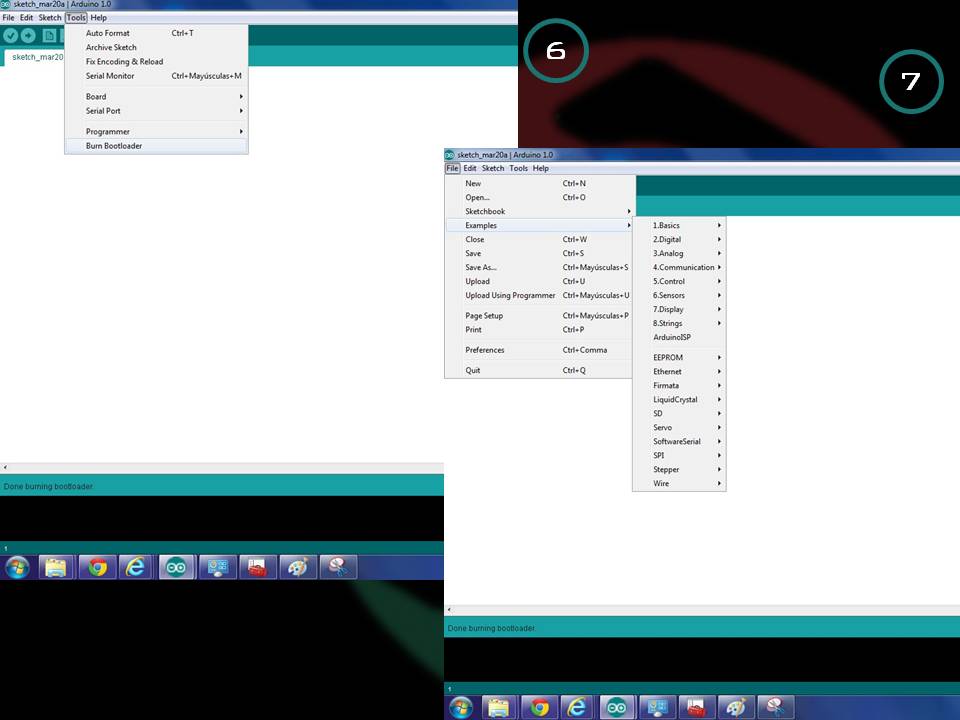This screenshot has width=960, height=720.
Task: Open the 6.Sensors examples submenu
Action: (679, 295)
